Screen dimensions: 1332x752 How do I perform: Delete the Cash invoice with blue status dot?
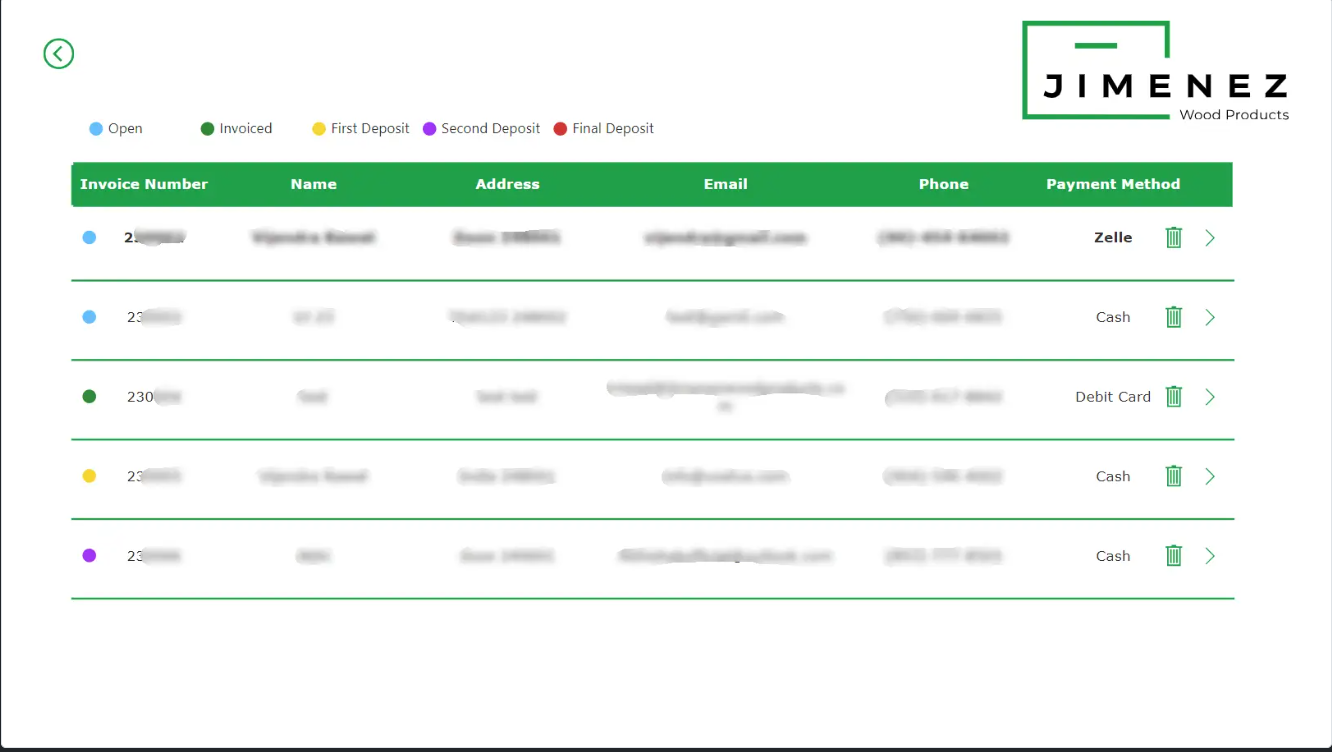pos(1174,317)
